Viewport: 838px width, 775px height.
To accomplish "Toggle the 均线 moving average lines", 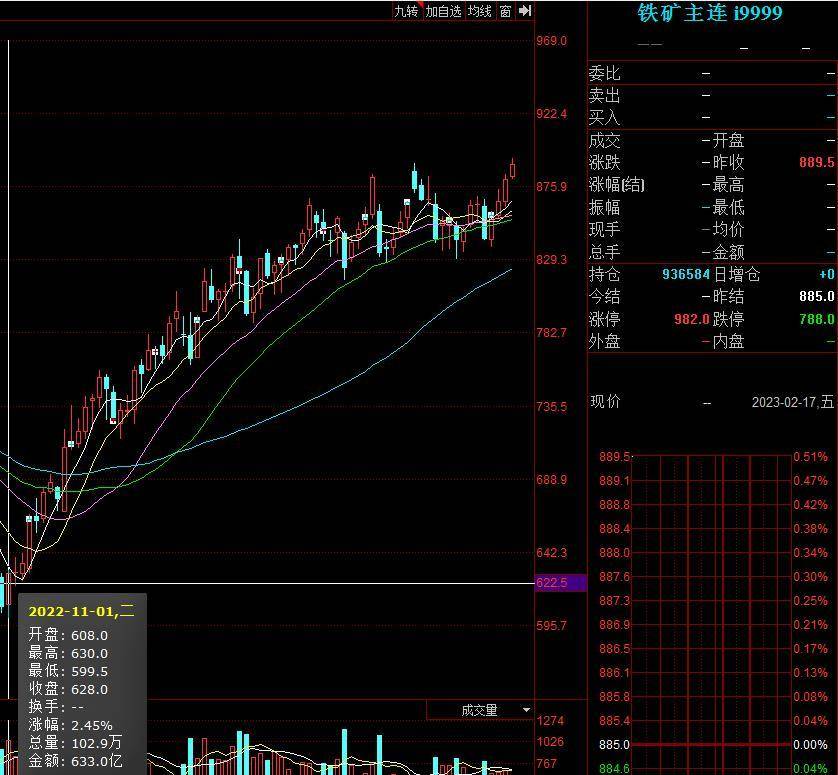I will pos(479,11).
